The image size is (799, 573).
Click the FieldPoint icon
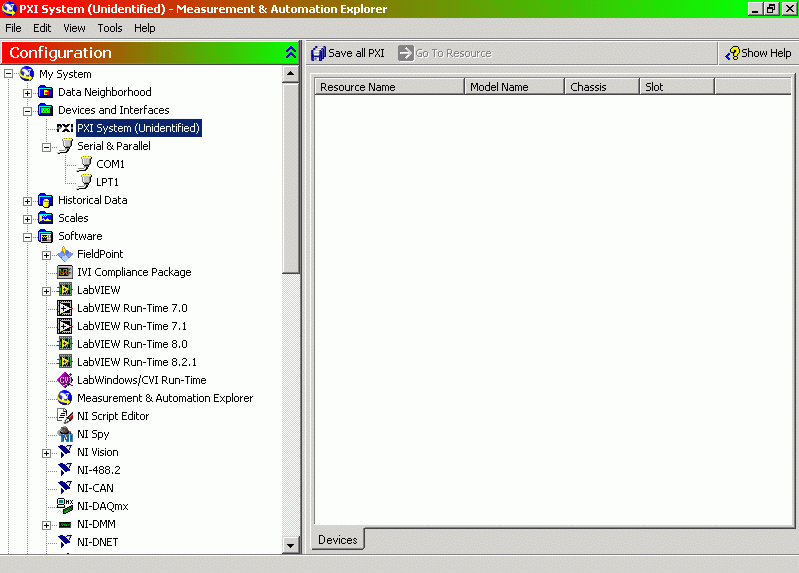click(x=65, y=254)
